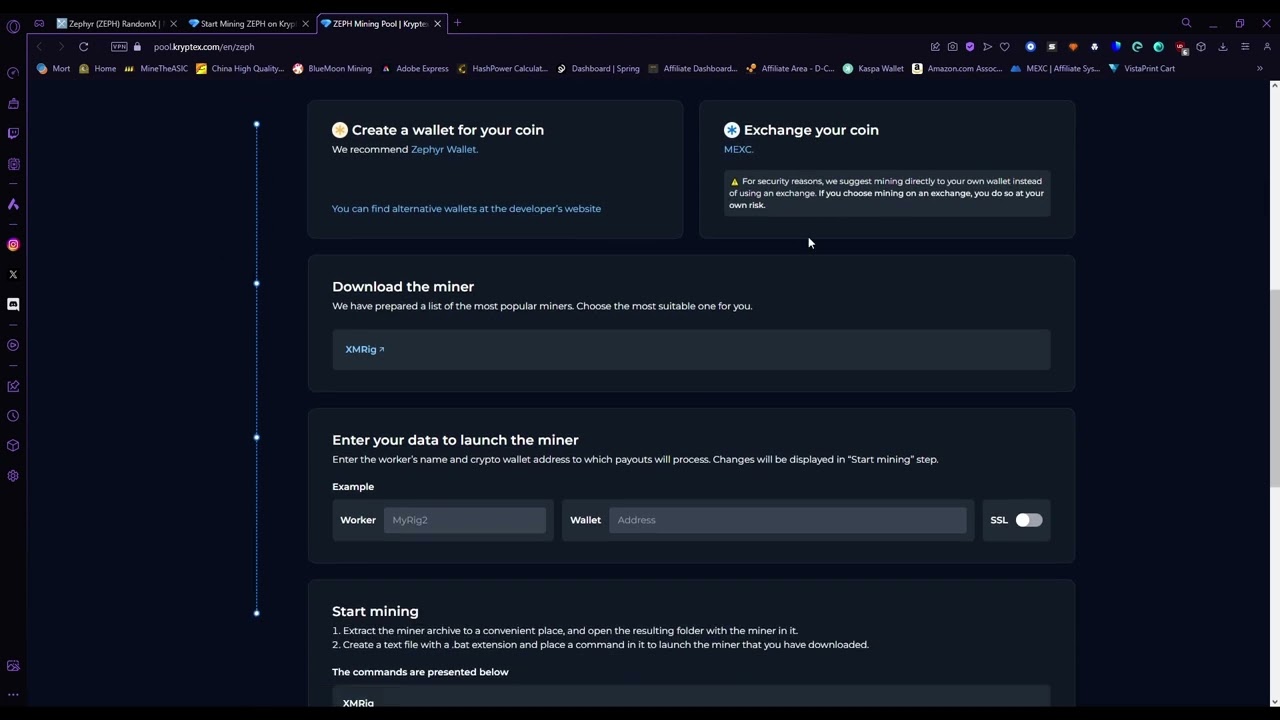This screenshot has height=720, width=1280.
Task: Open Discord icon in sidebar
Action: pos(13,304)
